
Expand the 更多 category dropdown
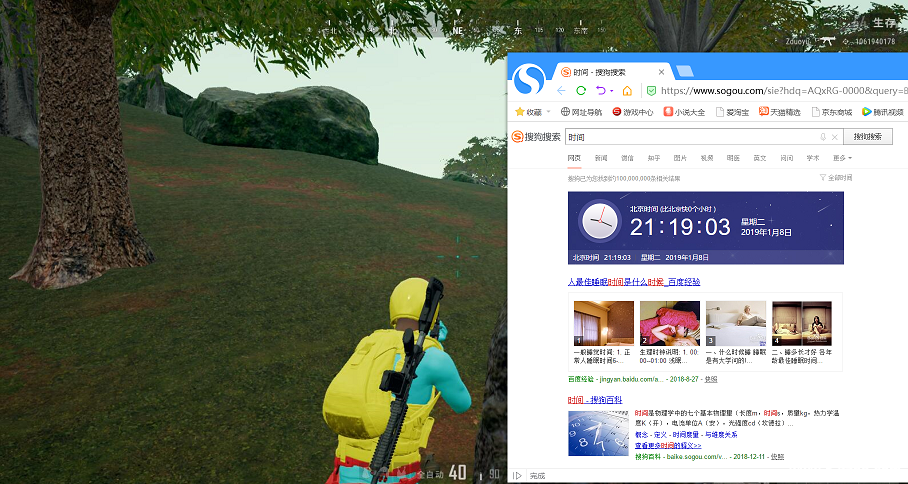tap(842, 158)
